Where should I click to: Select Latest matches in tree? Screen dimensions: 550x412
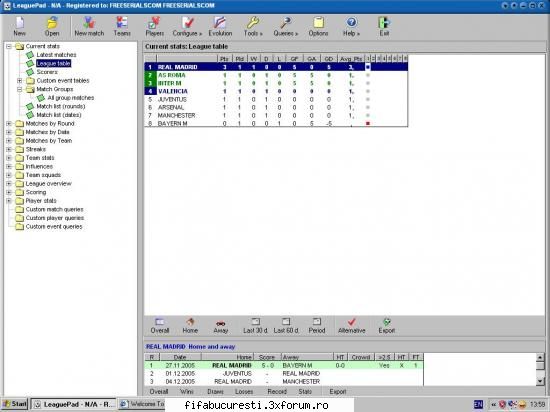pos(56,55)
